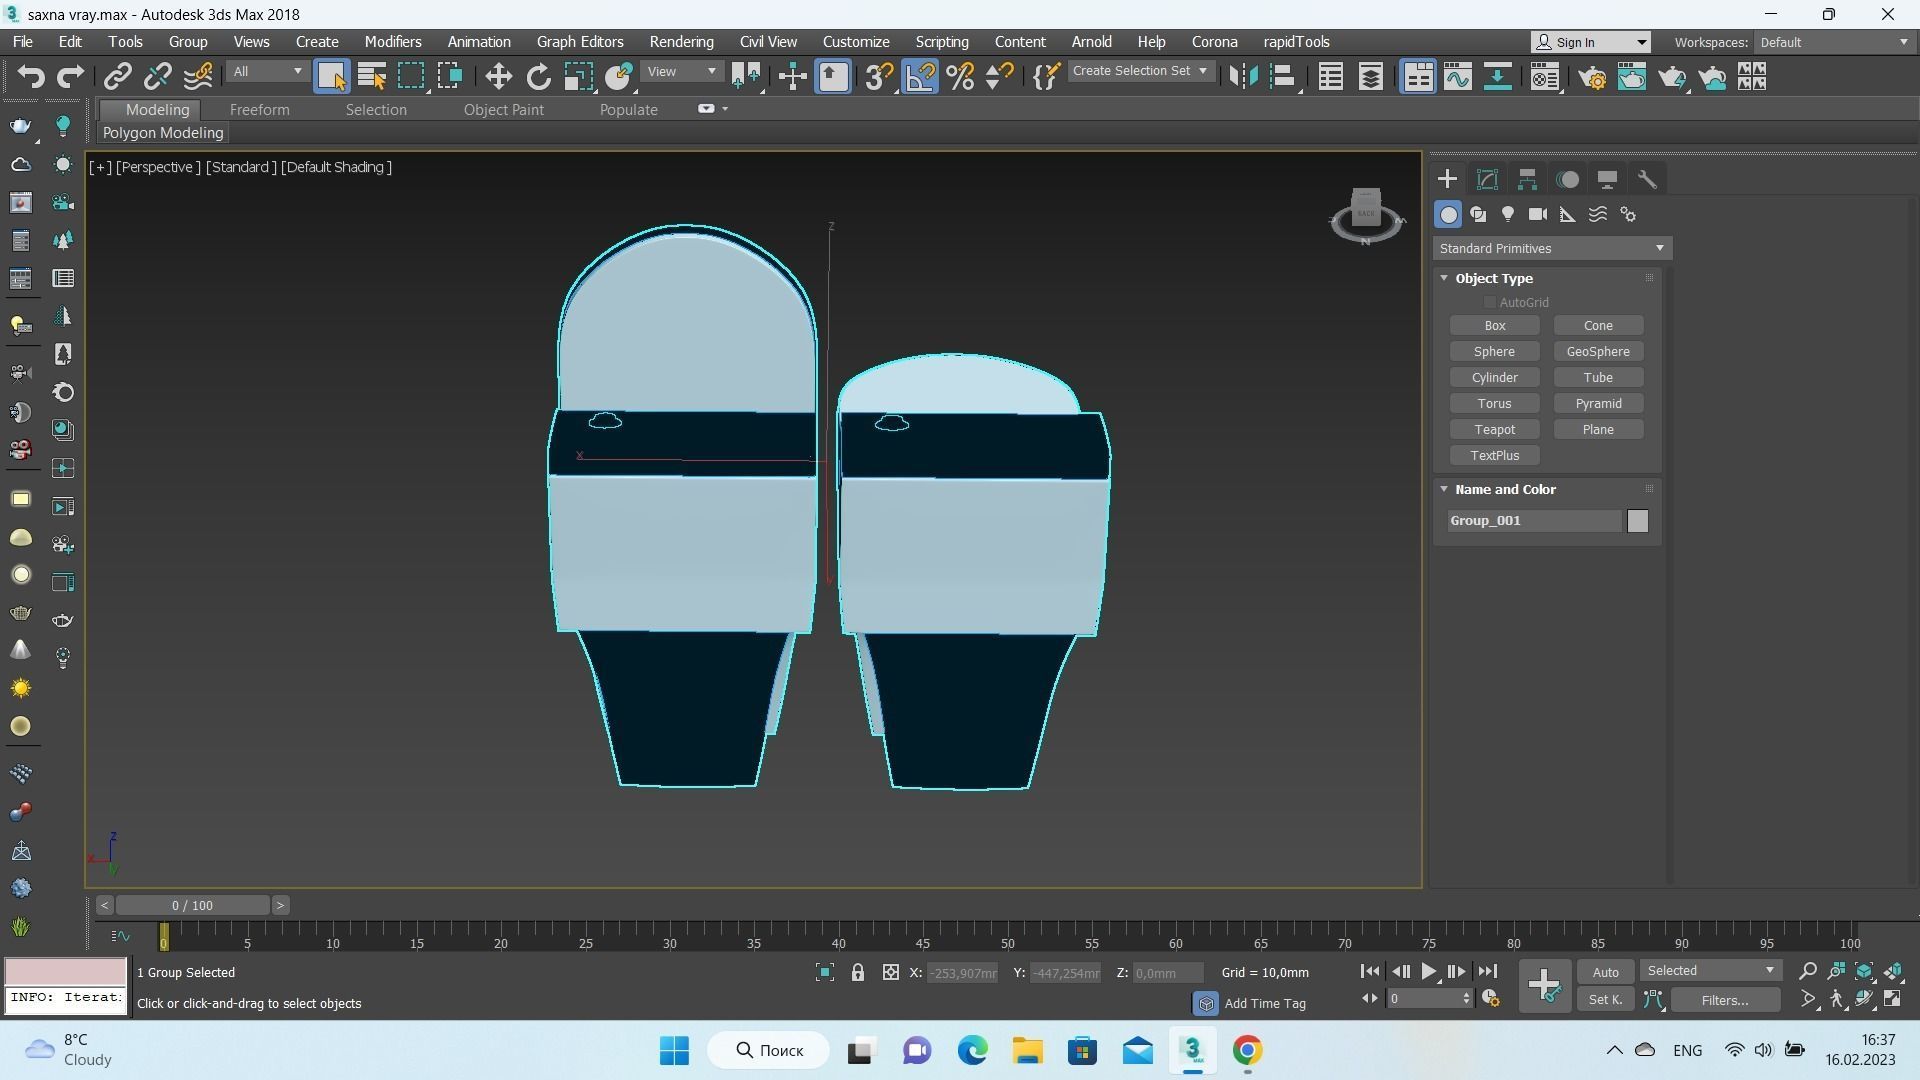
Task: Switch to Lights category in Create panel
Action: point(1508,215)
